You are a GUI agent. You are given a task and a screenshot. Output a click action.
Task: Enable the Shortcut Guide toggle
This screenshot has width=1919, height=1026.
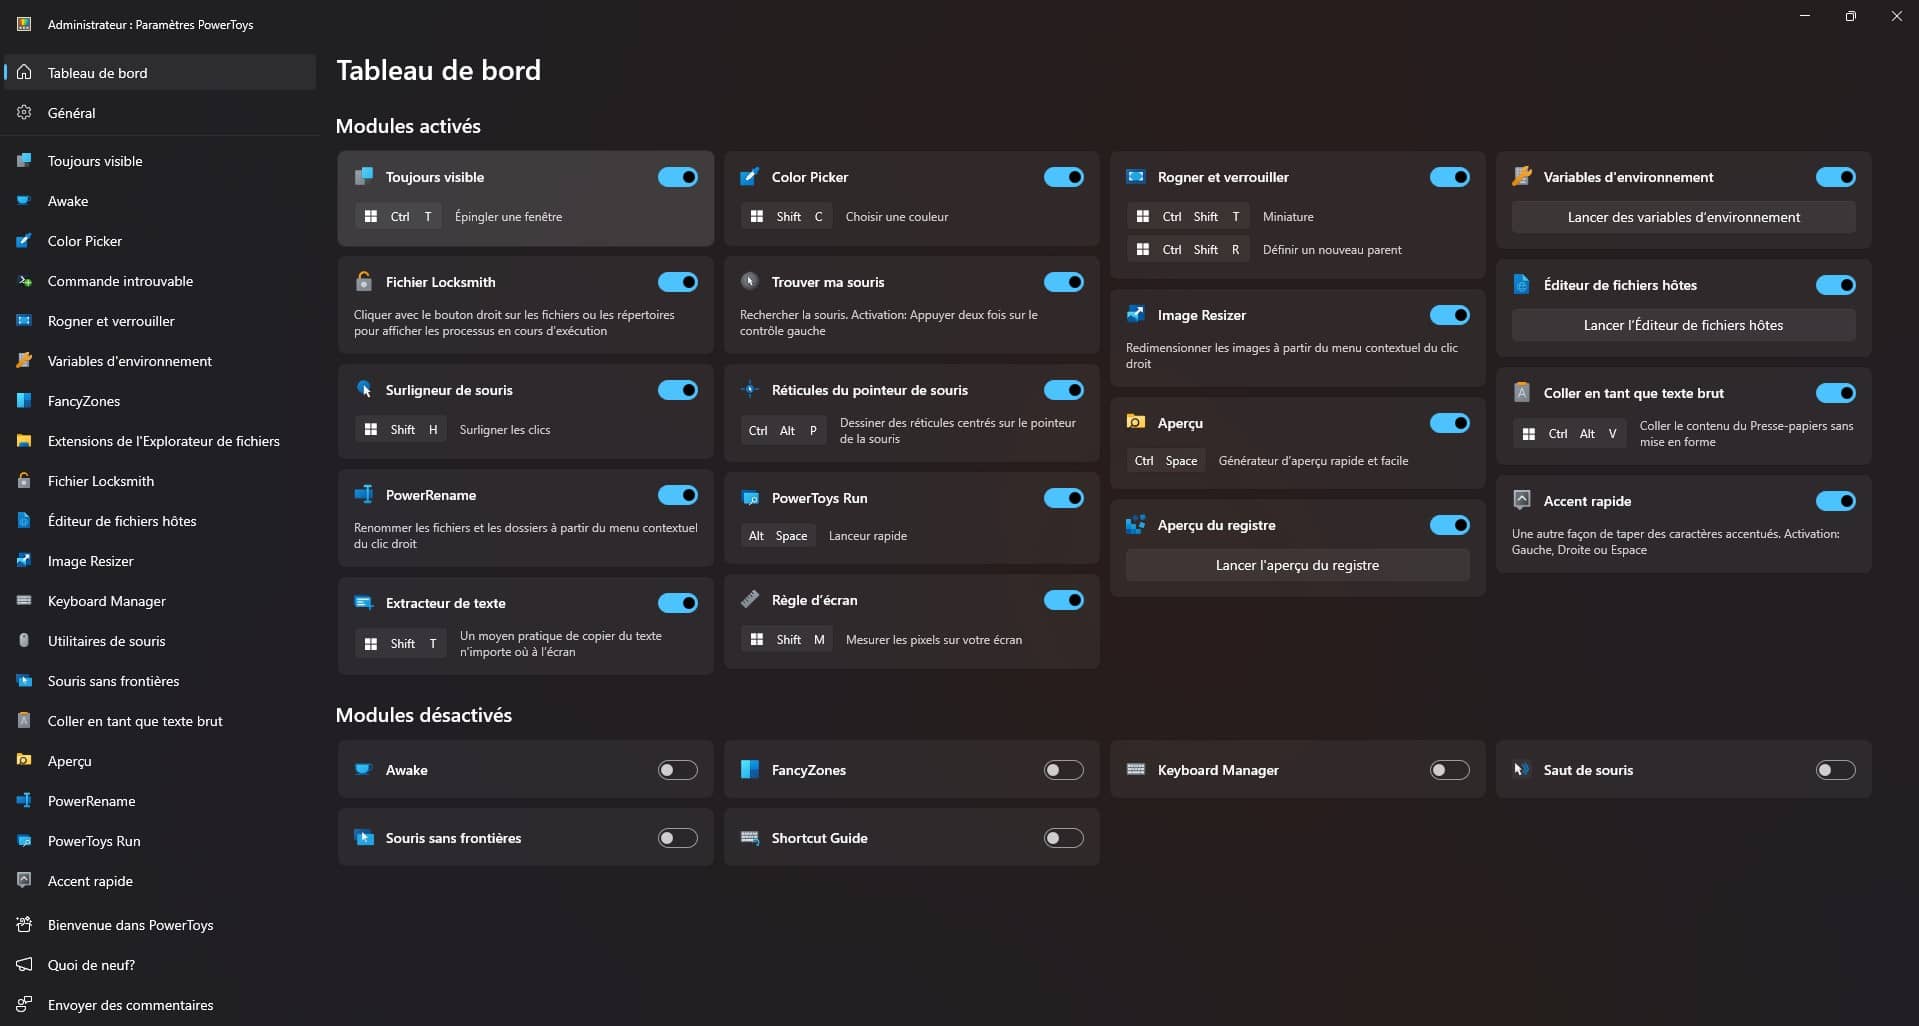pyautogui.click(x=1064, y=838)
